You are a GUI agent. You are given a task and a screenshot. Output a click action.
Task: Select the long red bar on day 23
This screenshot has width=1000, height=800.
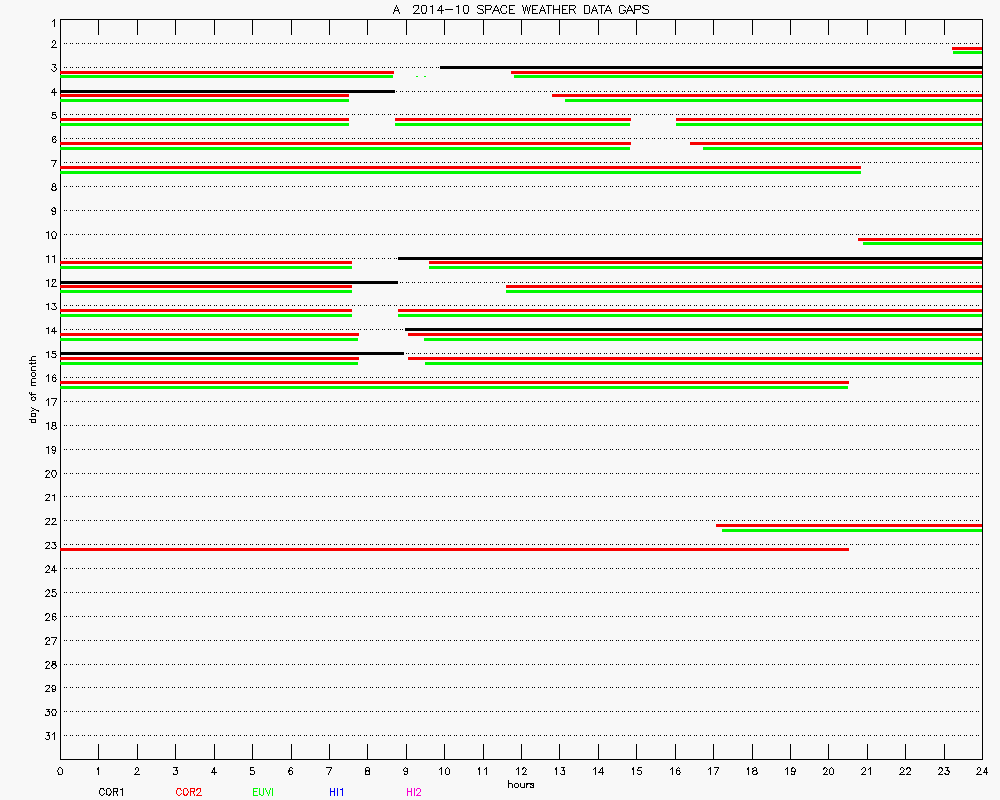(x=454, y=549)
